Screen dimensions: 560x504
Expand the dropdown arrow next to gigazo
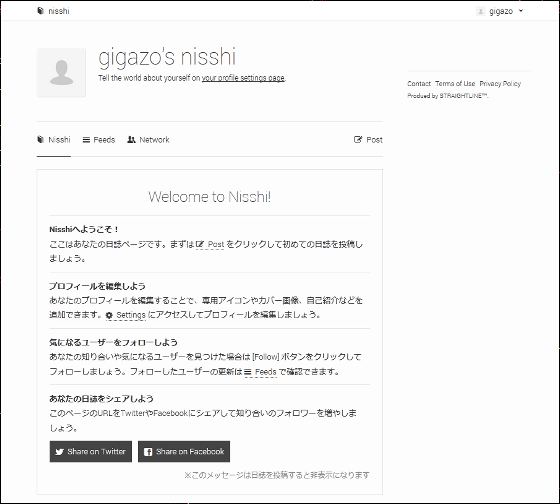coord(521,11)
